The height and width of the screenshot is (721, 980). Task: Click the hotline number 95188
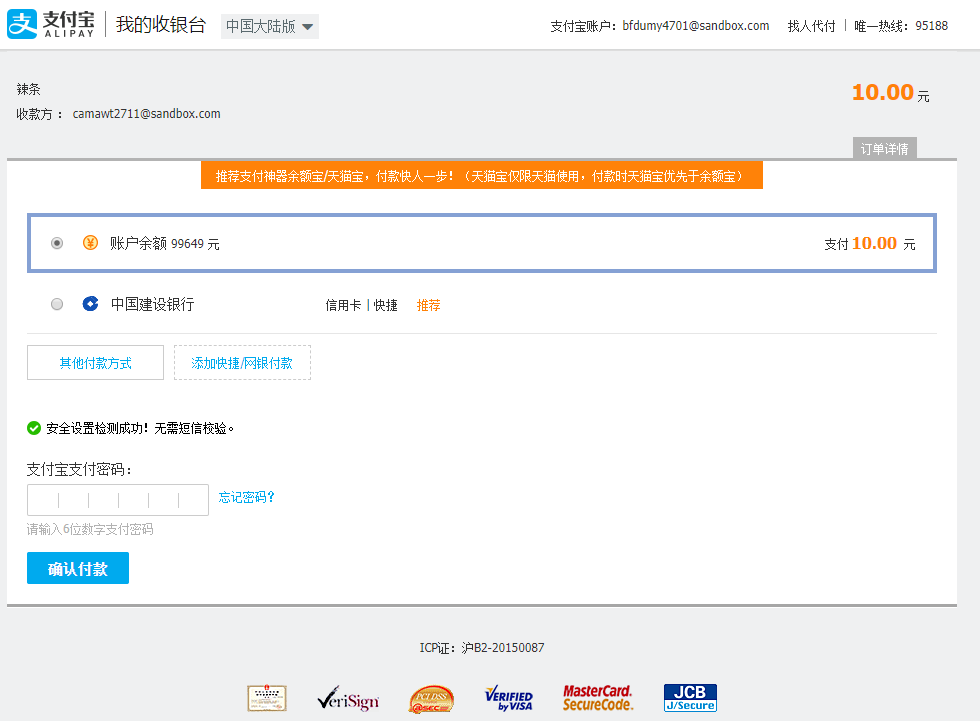[x=931, y=26]
